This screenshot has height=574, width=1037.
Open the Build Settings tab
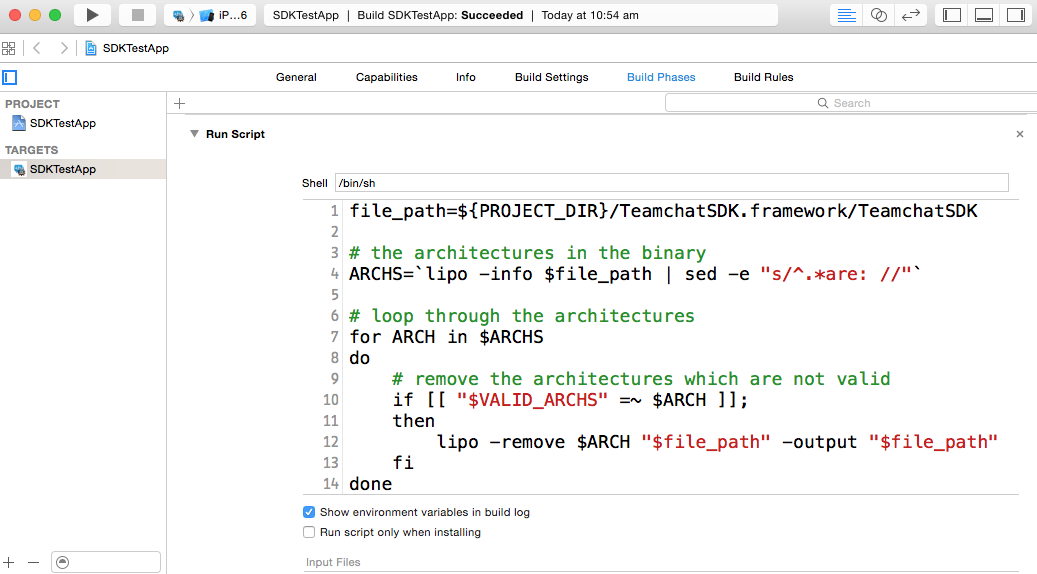pyautogui.click(x=552, y=77)
